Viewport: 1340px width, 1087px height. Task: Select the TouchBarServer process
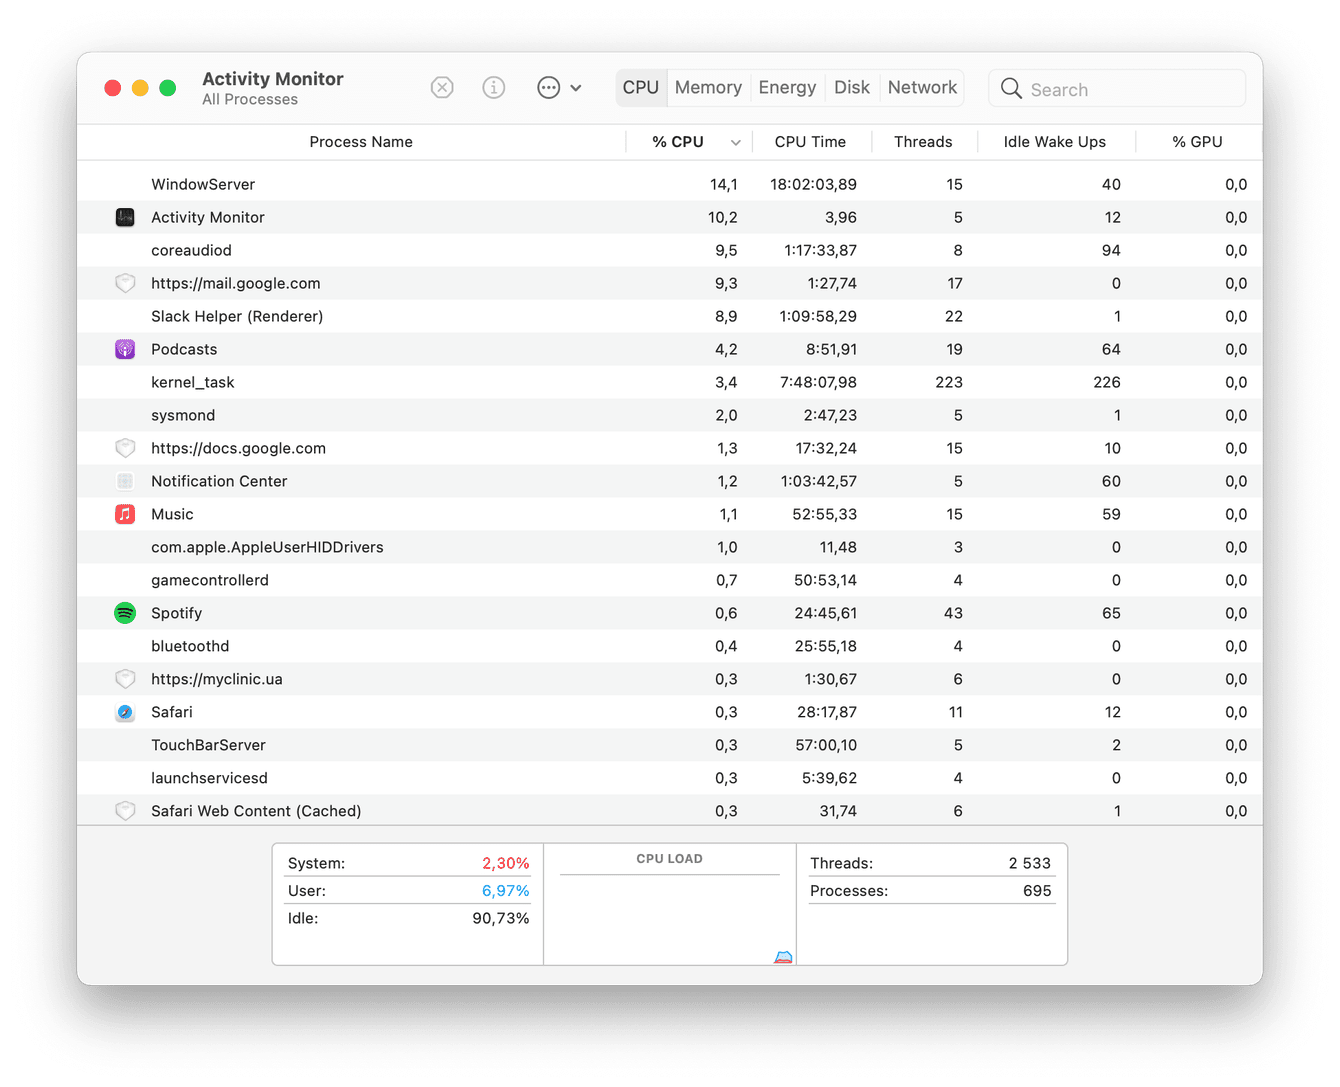[x=670, y=745]
